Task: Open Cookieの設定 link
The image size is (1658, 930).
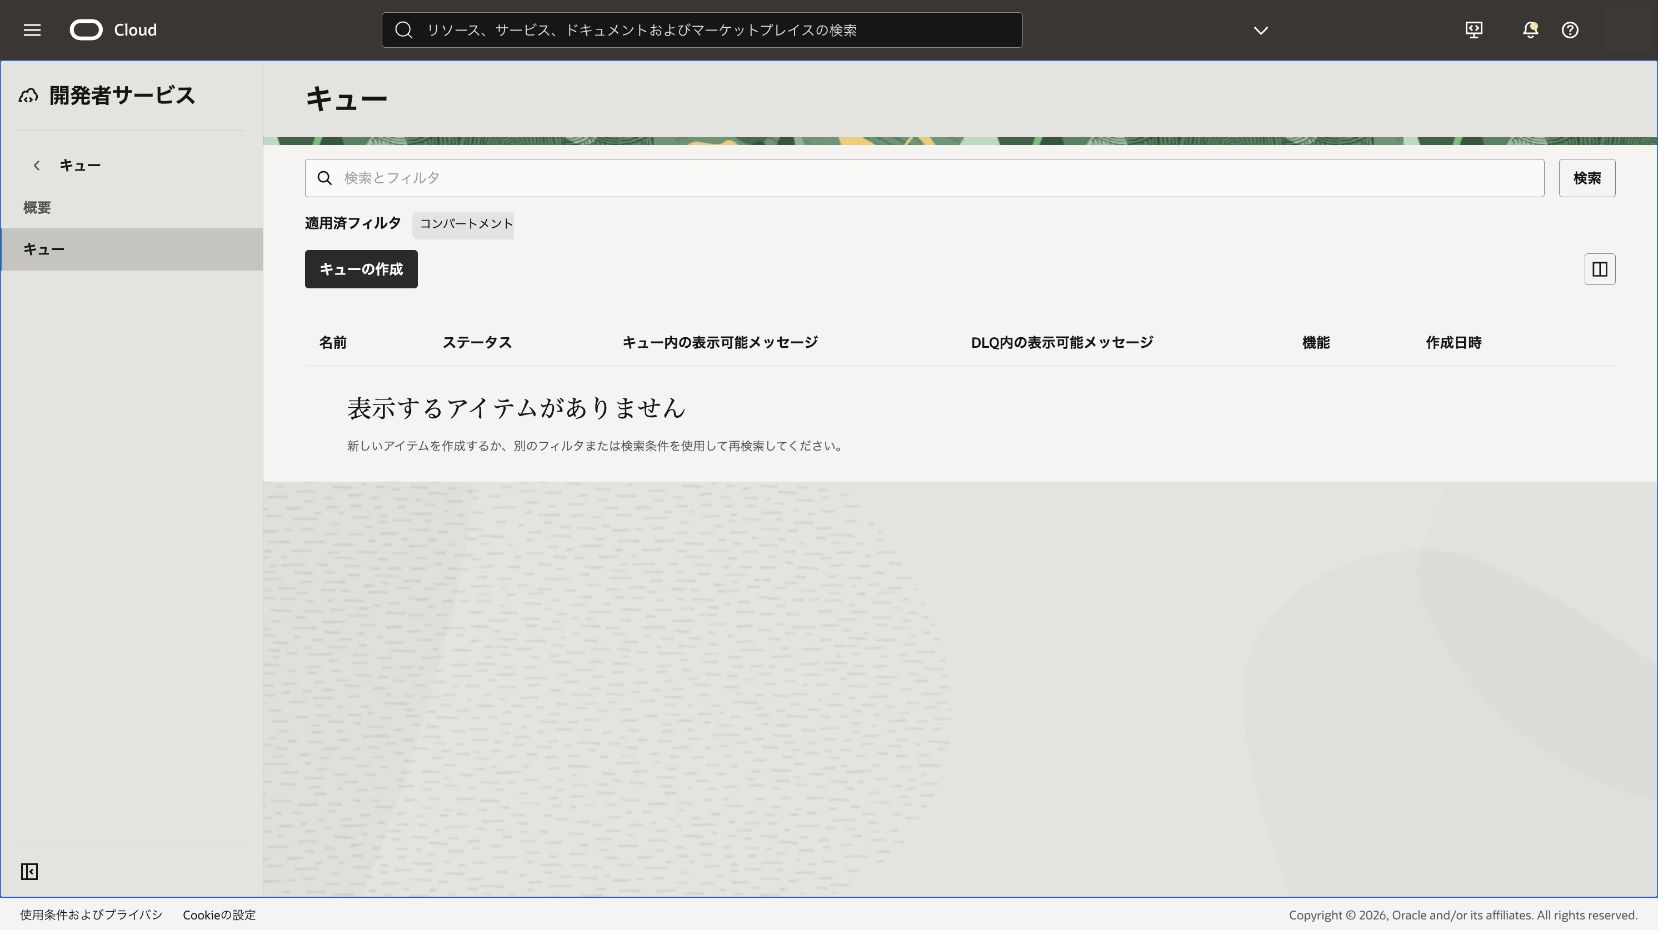Action: click(x=219, y=915)
